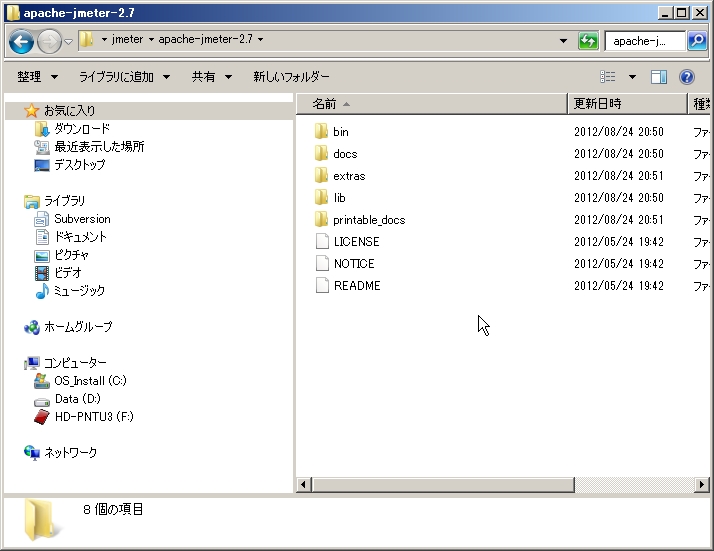Open the ライブラリに追加 menu
The height and width of the screenshot is (551, 714).
click(x=124, y=77)
